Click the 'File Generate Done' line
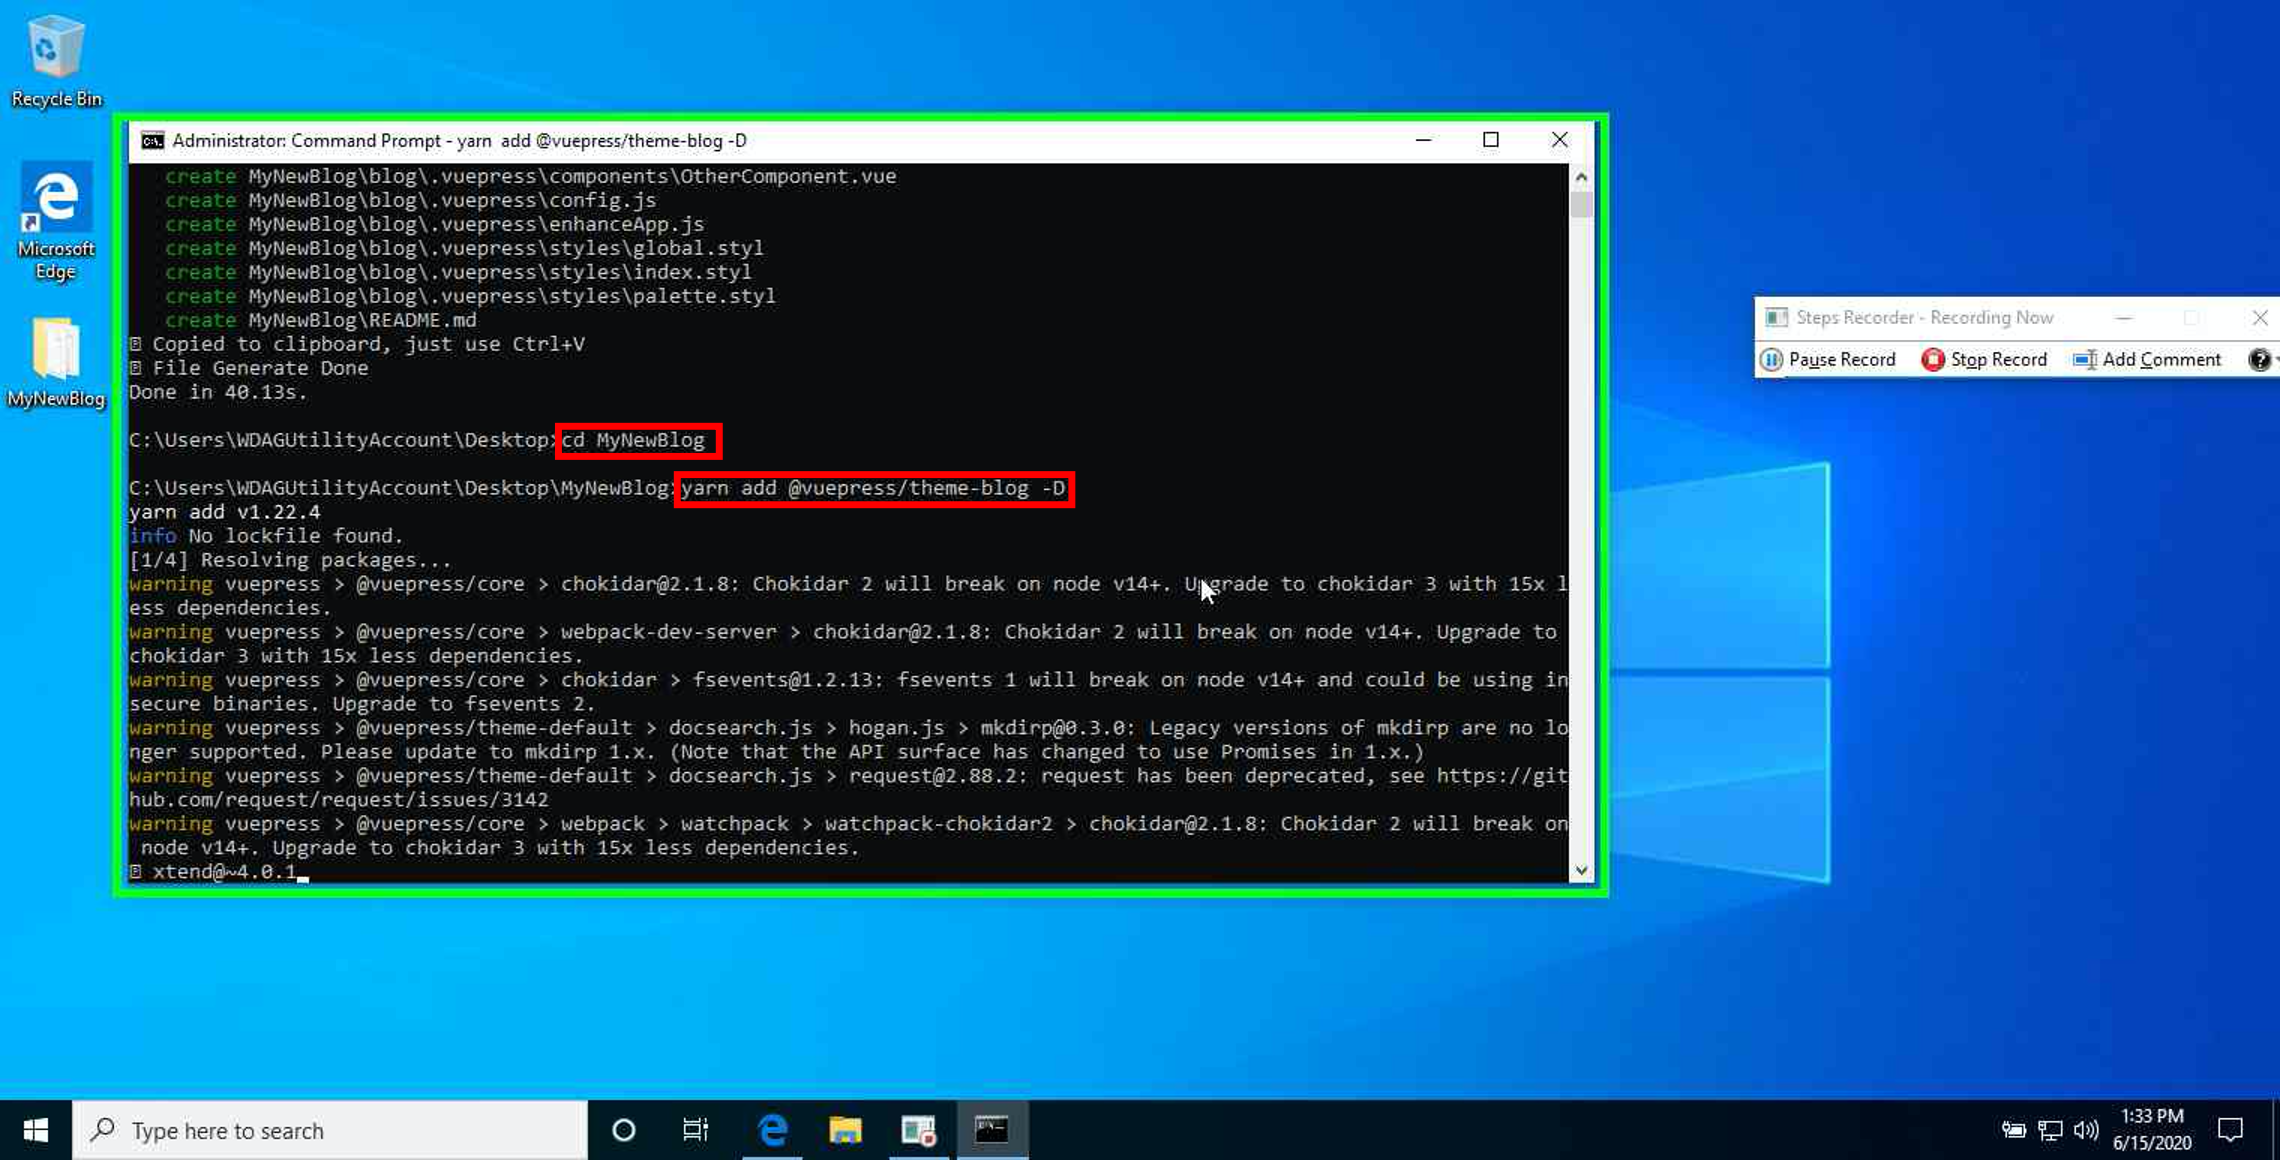This screenshot has height=1160, width=2280. coord(249,368)
